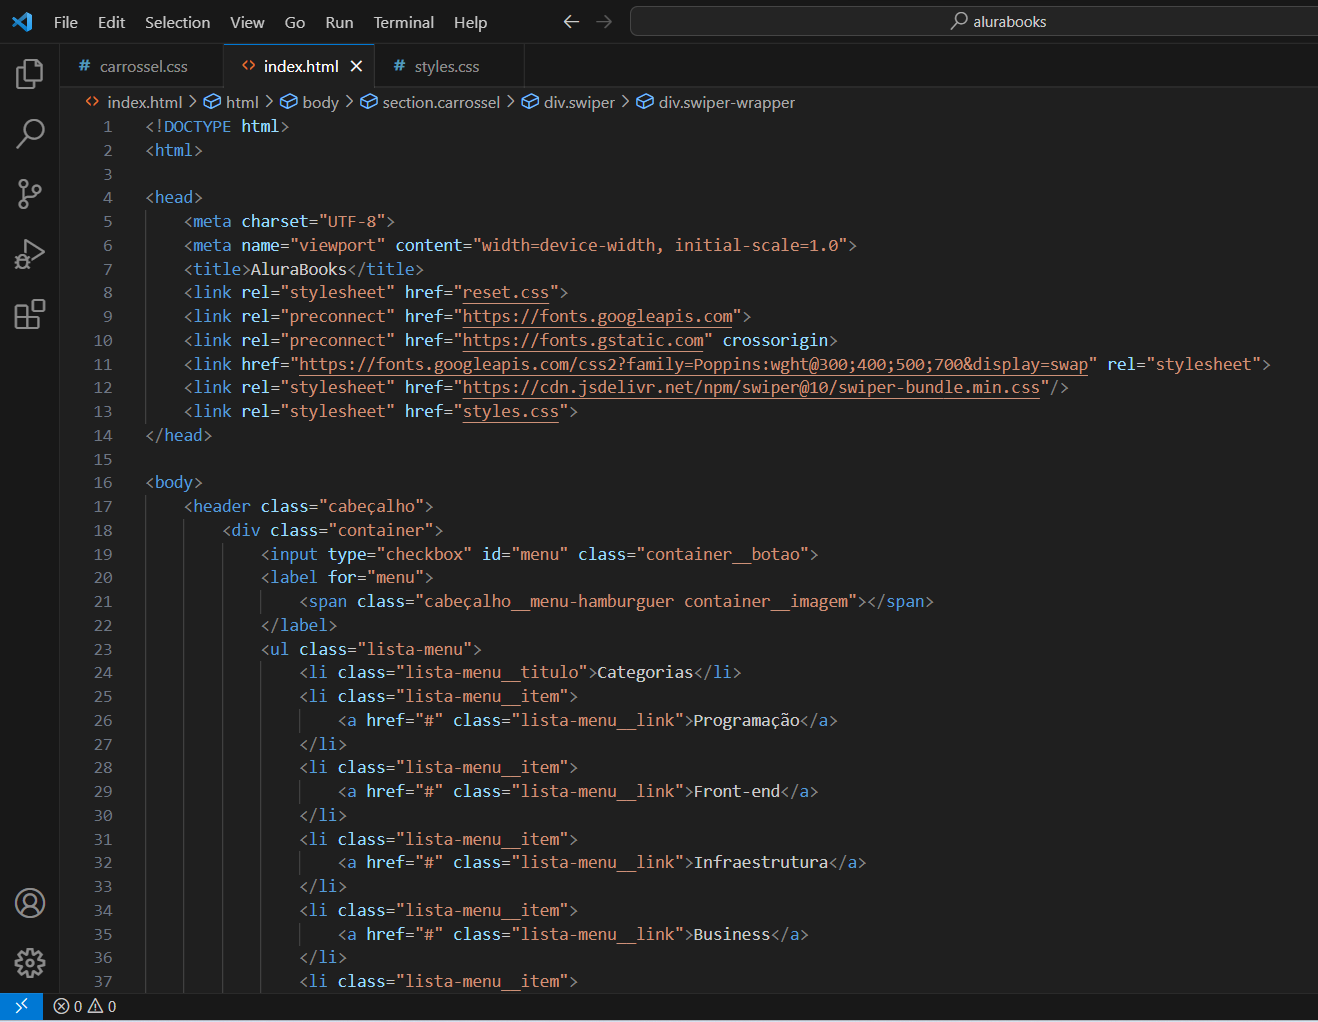The width and height of the screenshot is (1318, 1022).
Task: Click the Front-end text on line 29
Action: pos(737,792)
